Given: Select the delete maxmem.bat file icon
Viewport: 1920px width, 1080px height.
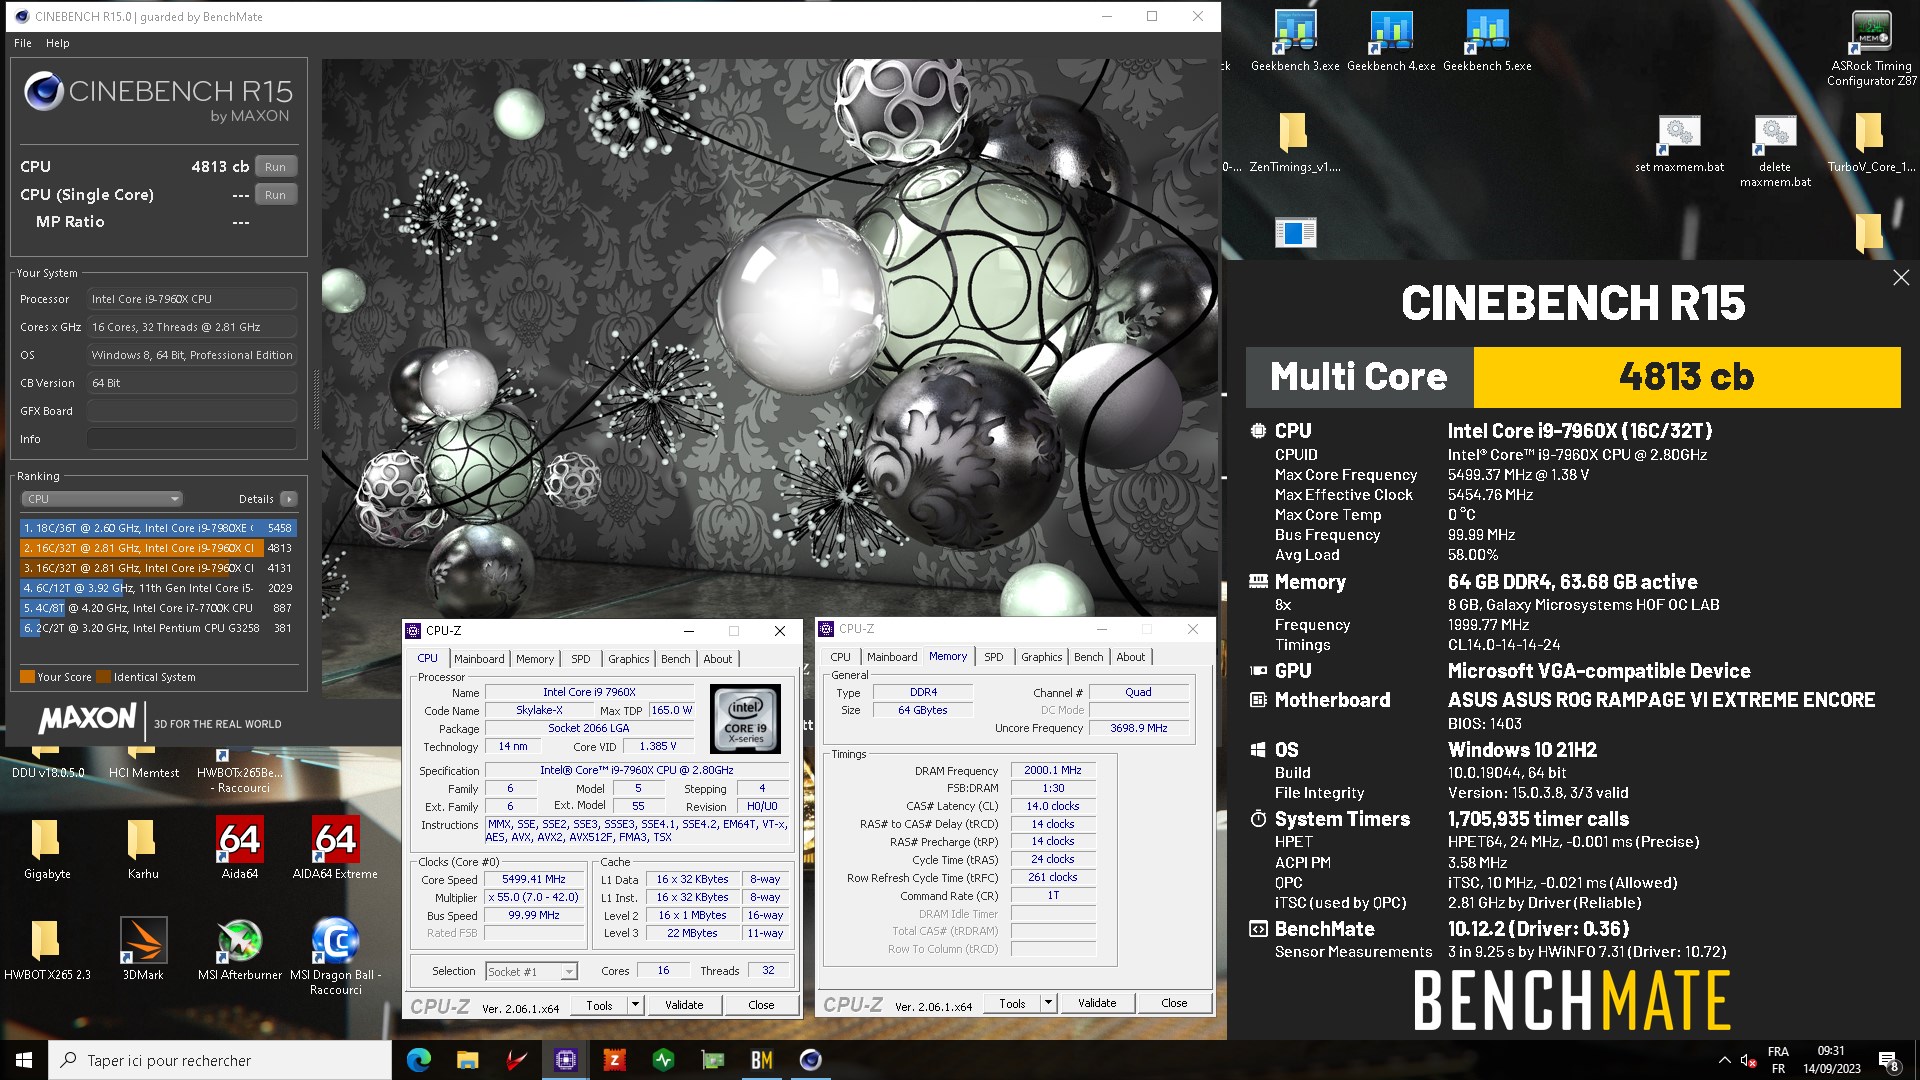Looking at the screenshot, I should [x=1775, y=150].
